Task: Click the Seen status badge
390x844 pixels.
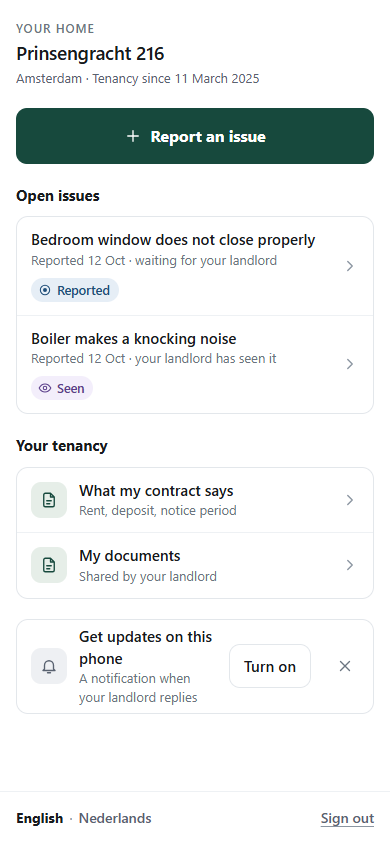Action: click(62, 388)
